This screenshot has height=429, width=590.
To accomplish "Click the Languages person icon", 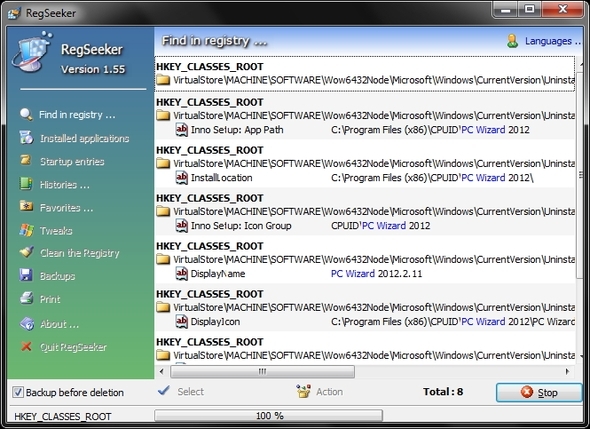I will pyautogui.click(x=512, y=41).
